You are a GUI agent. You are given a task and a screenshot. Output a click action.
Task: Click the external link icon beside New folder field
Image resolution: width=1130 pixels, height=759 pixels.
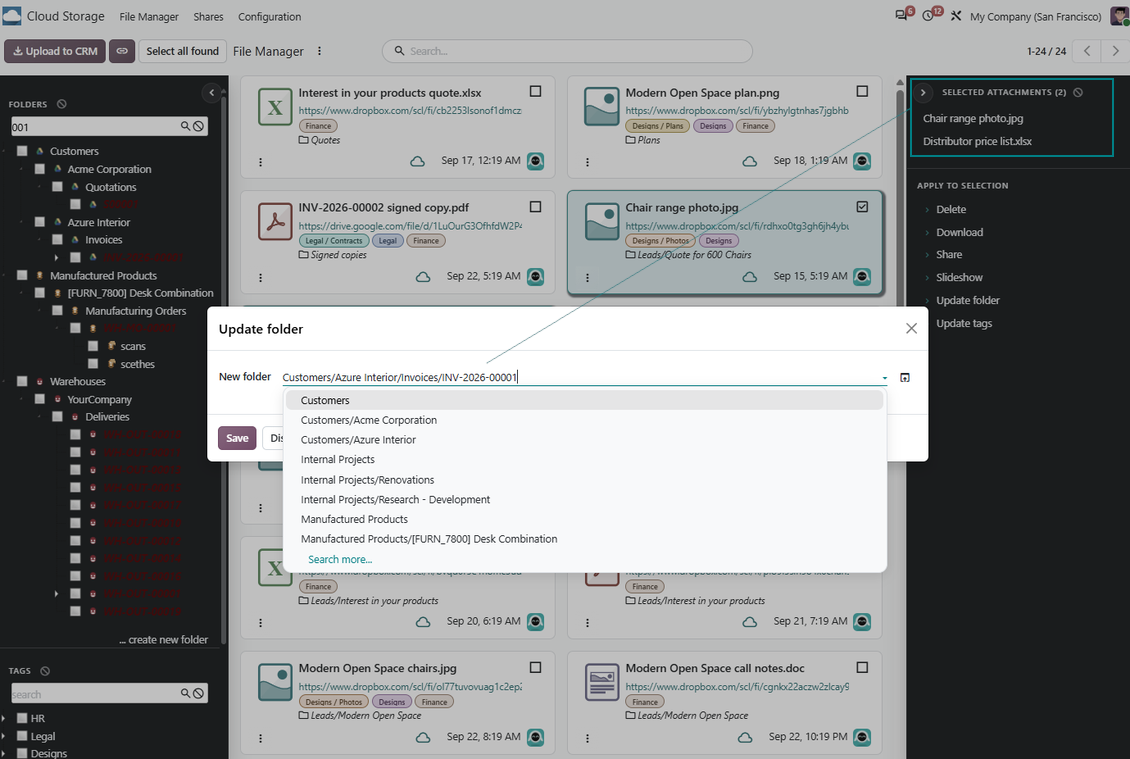pyautogui.click(x=905, y=377)
